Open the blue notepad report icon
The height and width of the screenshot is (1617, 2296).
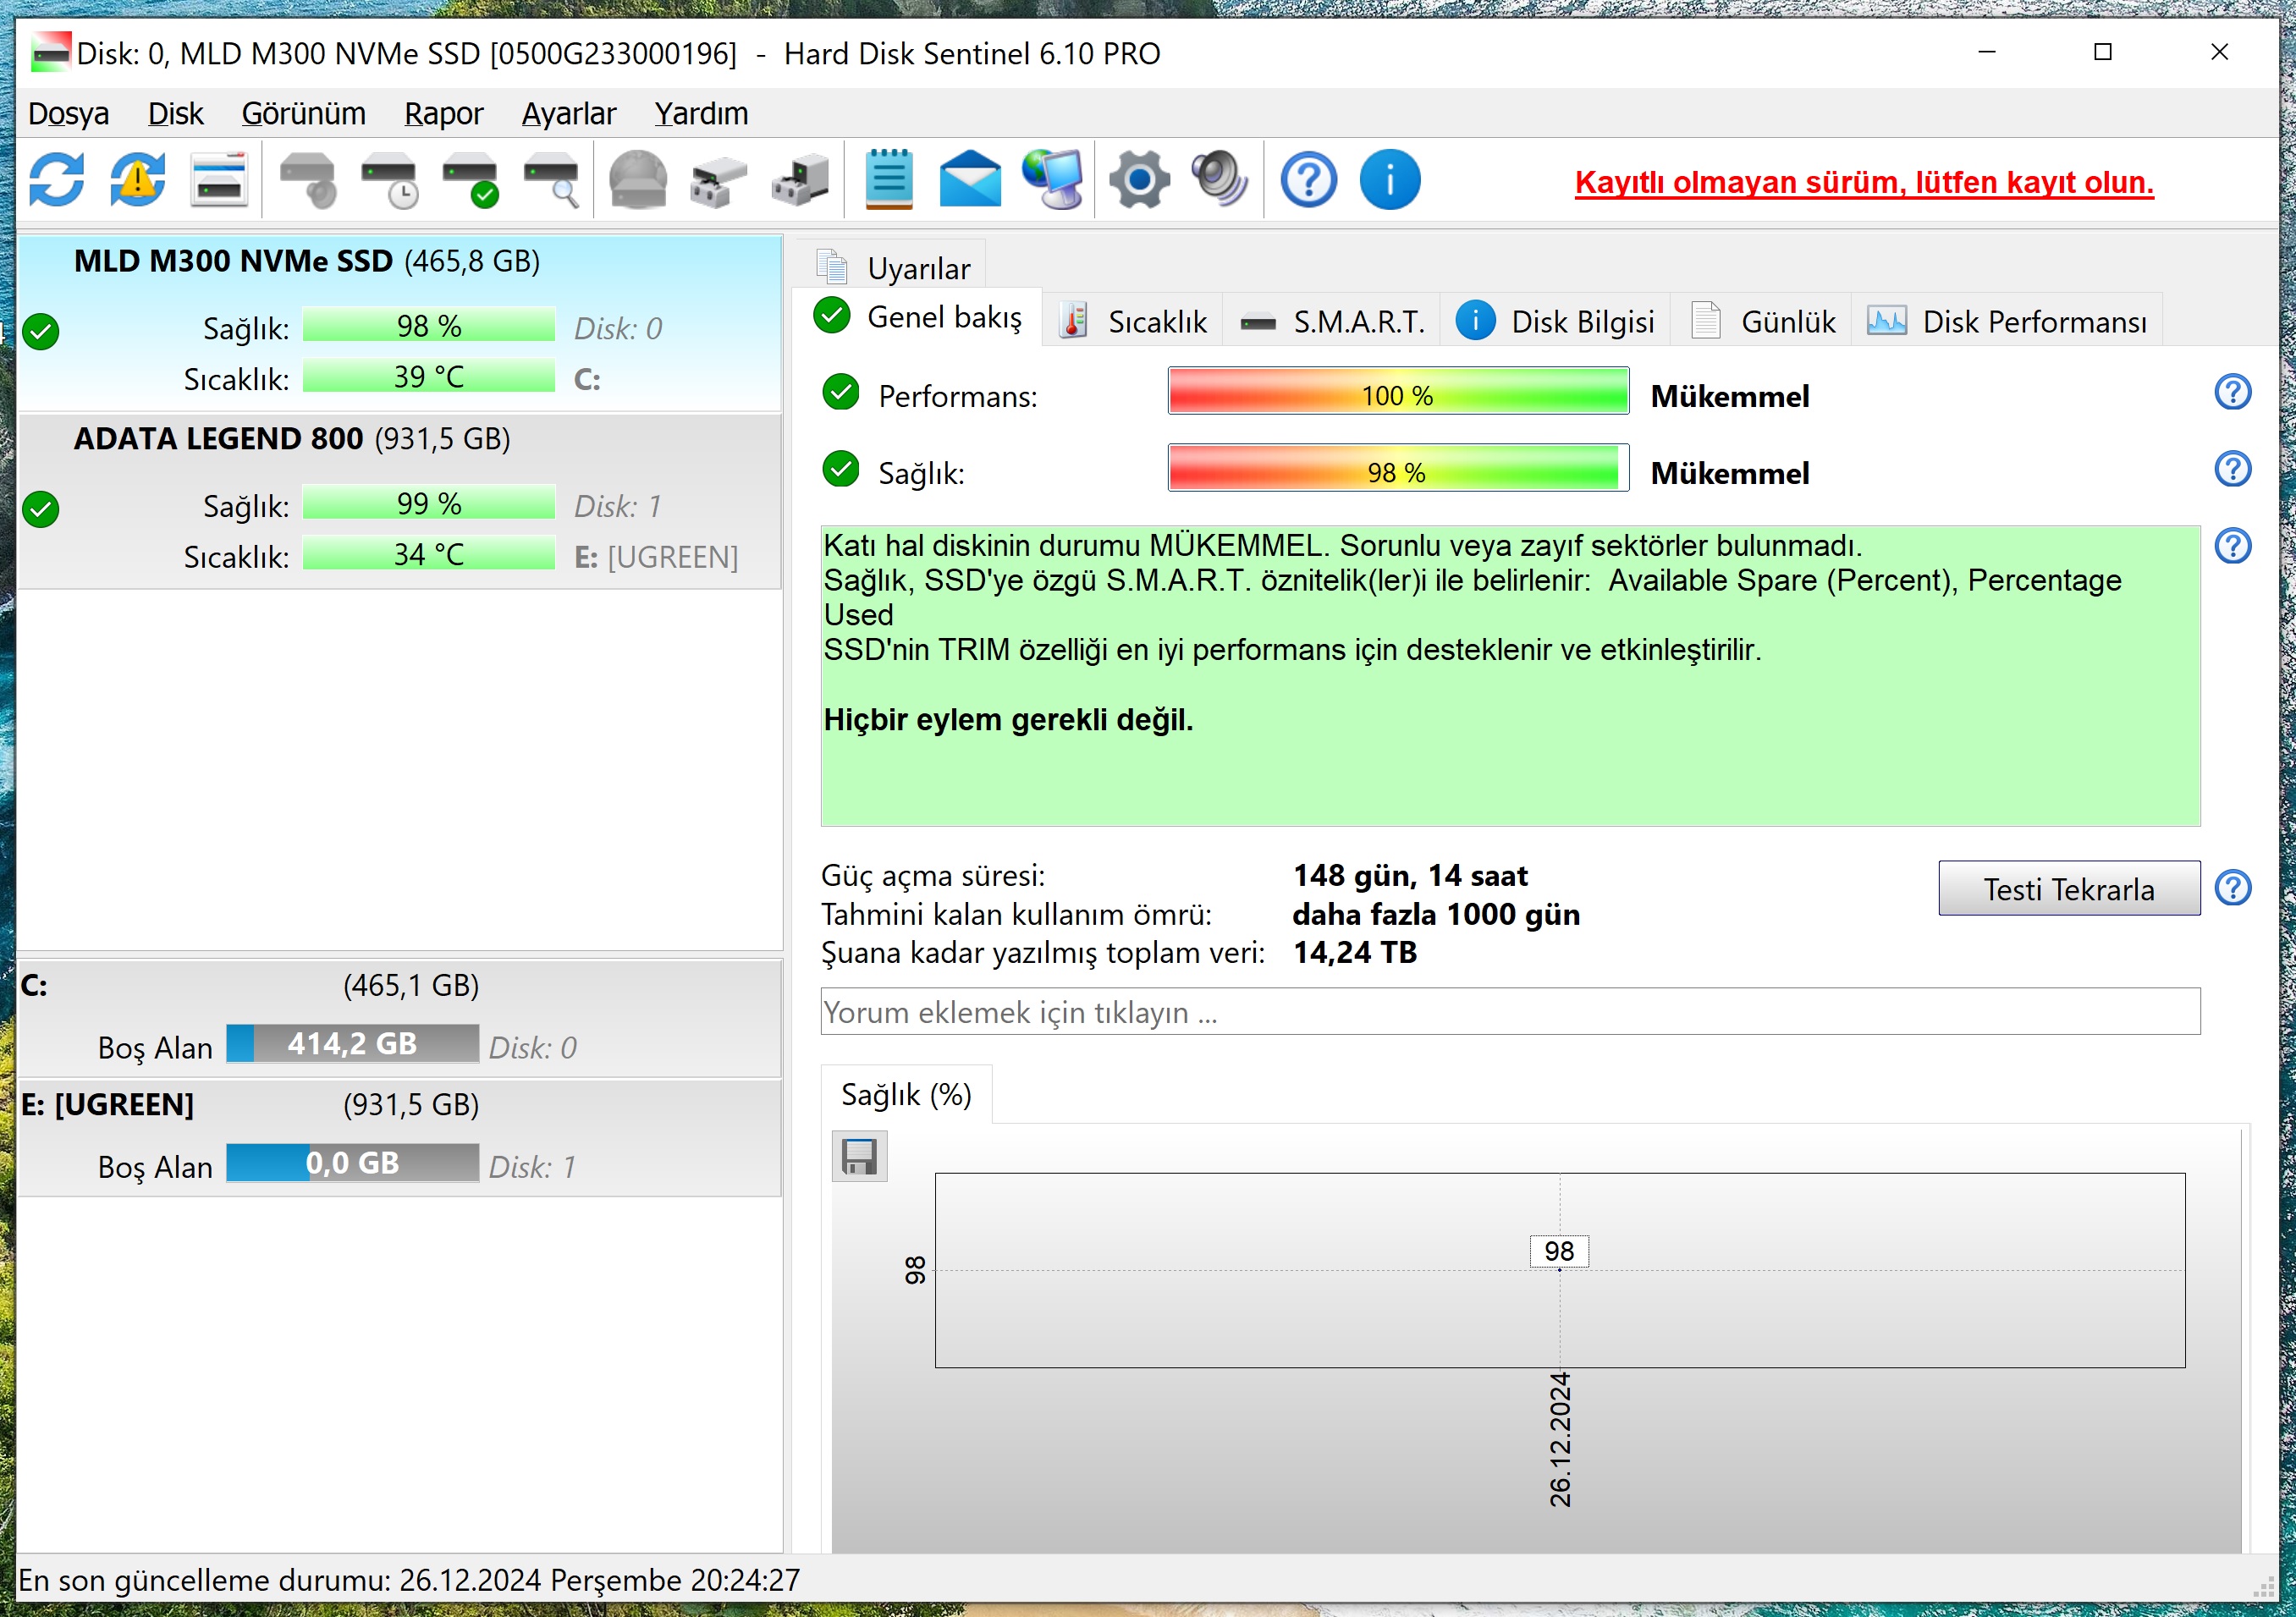[x=888, y=181]
